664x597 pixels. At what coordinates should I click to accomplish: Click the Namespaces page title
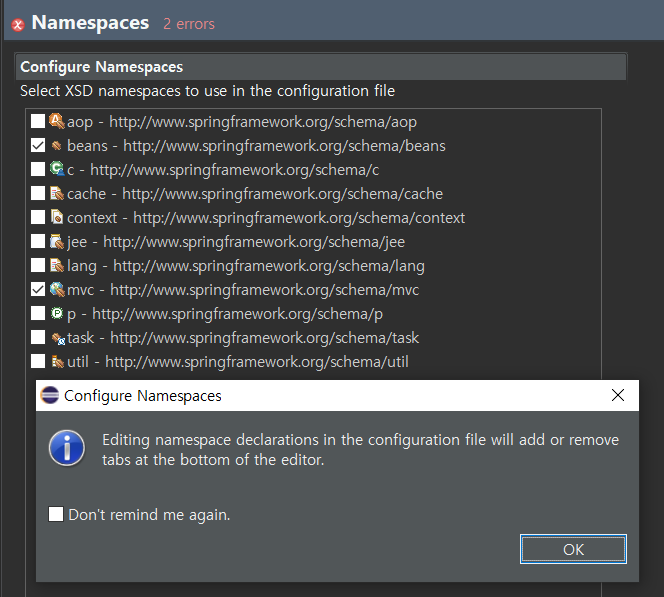[x=90, y=23]
